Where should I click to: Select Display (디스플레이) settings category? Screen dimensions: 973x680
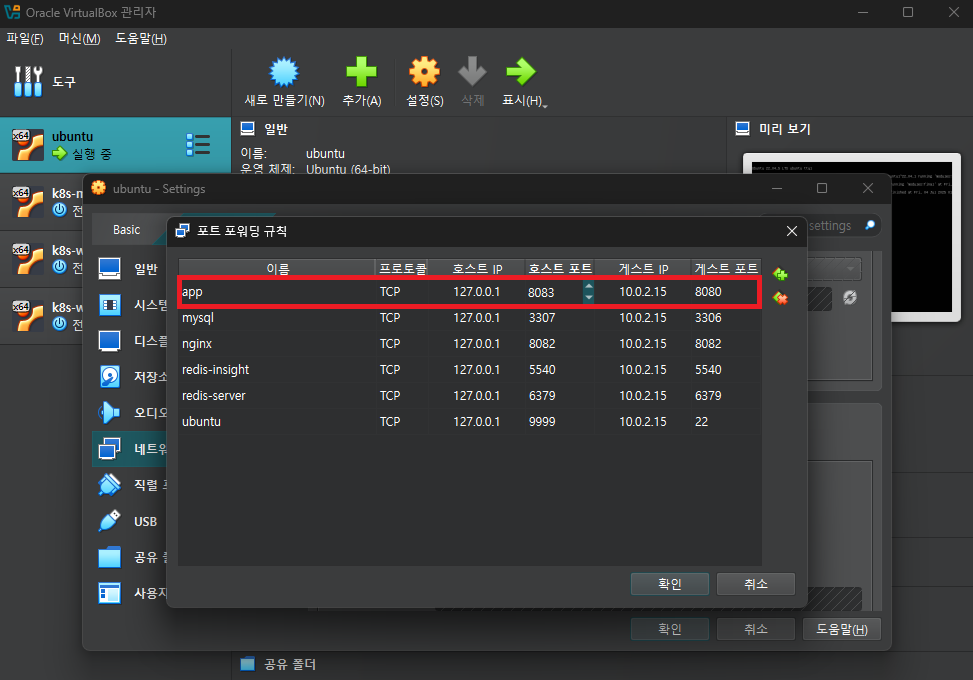(130, 341)
